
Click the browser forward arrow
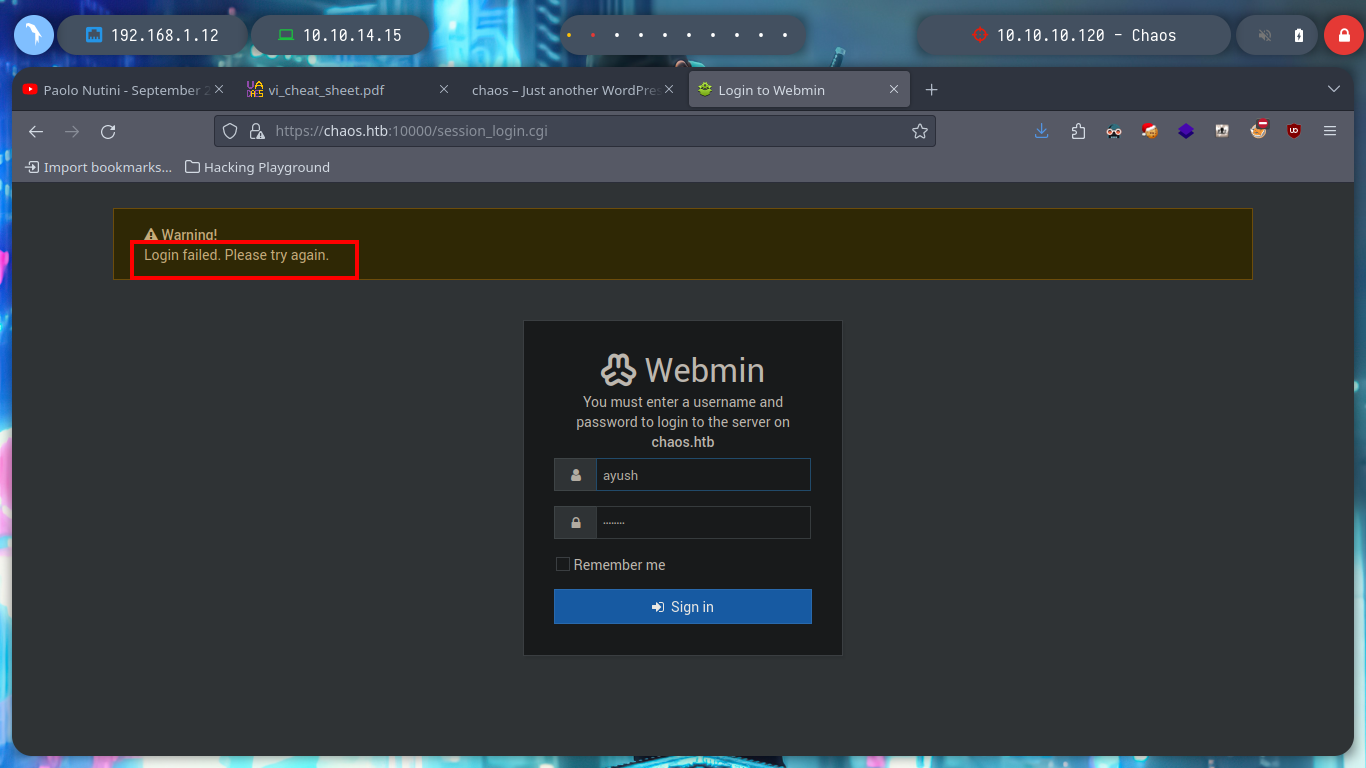click(72, 131)
